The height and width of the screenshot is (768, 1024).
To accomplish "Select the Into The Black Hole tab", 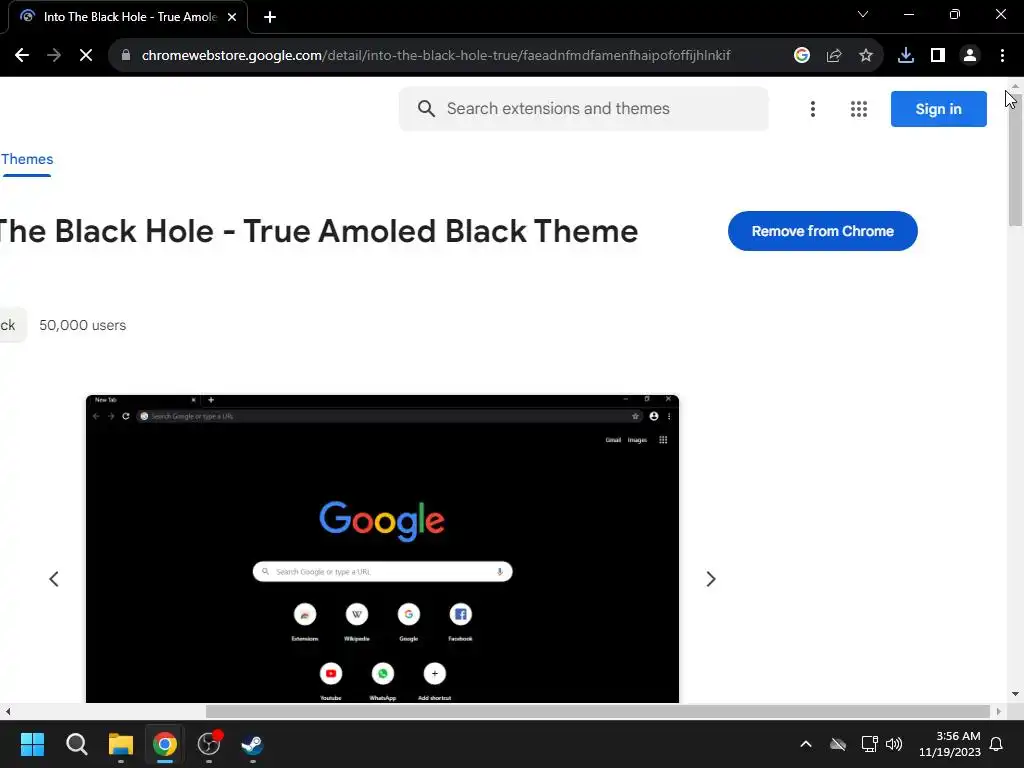I will (128, 17).
